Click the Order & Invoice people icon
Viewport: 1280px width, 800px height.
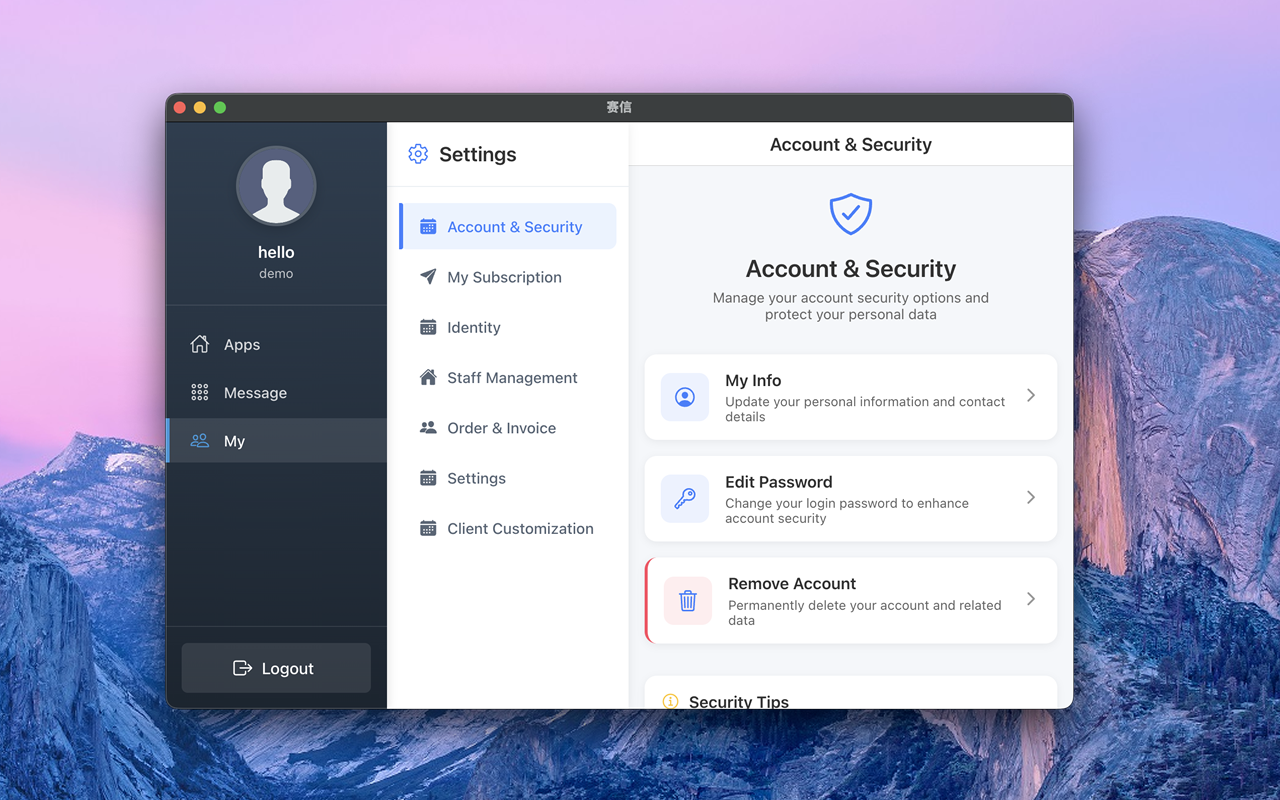pos(428,427)
